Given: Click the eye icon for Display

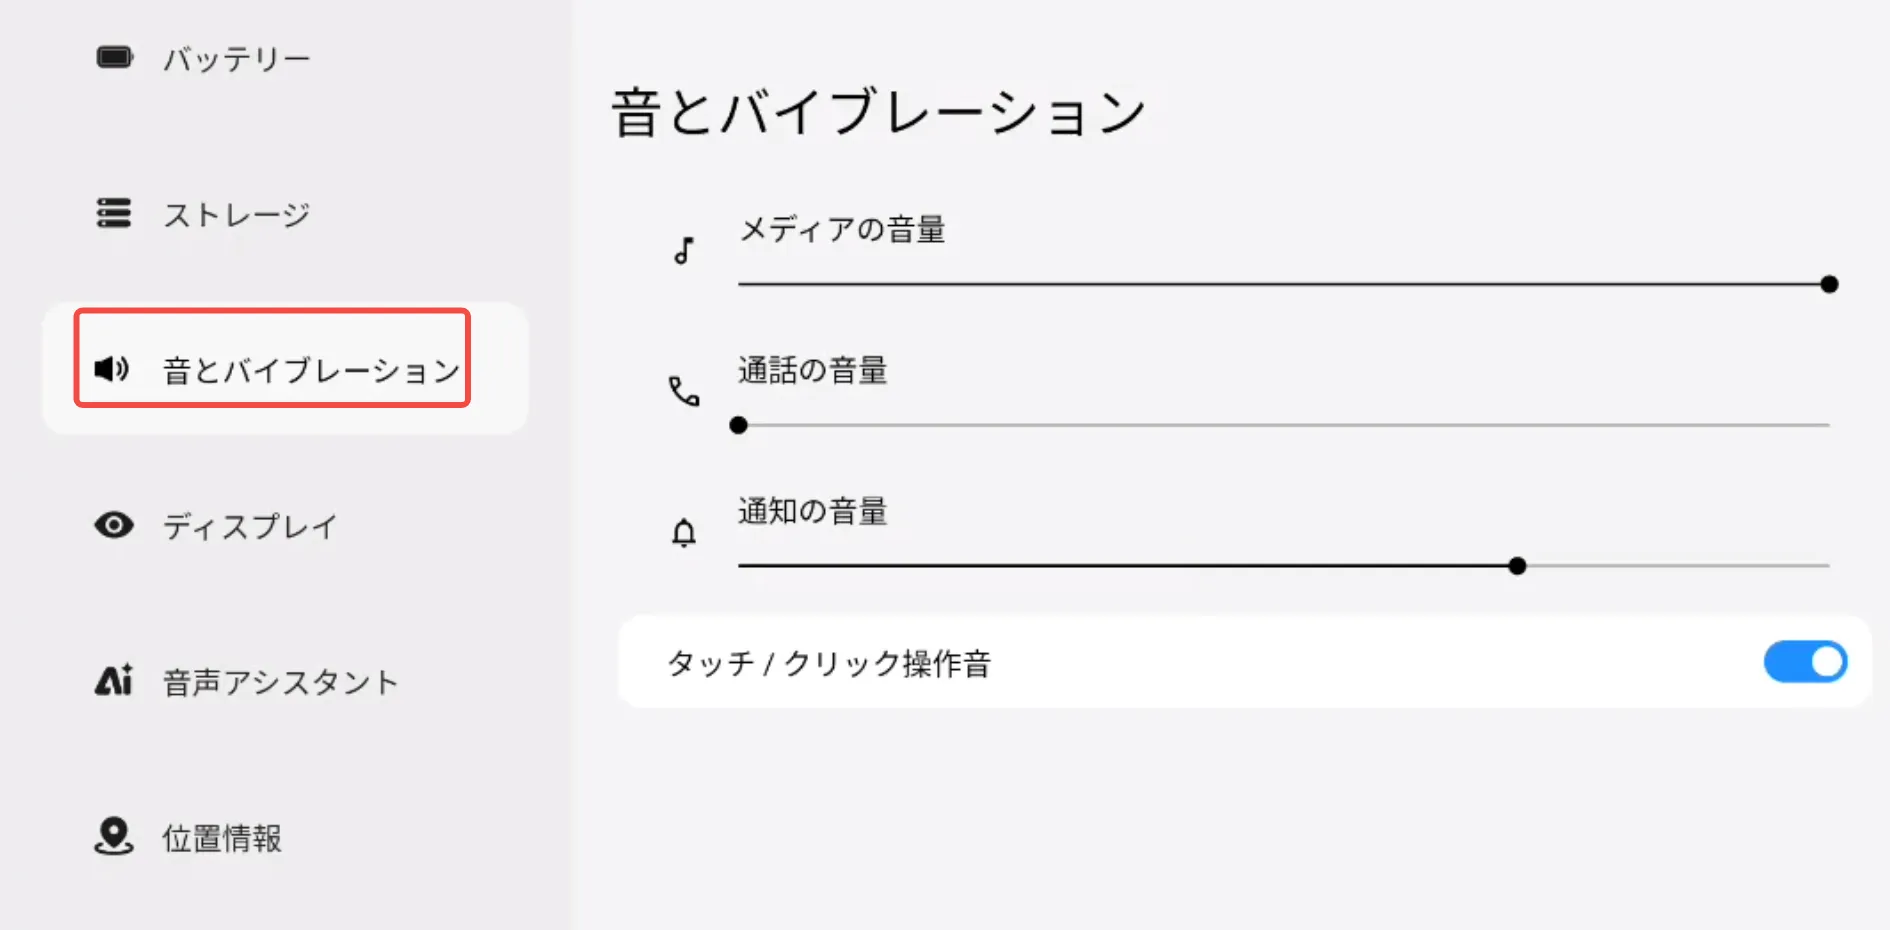Looking at the screenshot, I should (x=114, y=525).
